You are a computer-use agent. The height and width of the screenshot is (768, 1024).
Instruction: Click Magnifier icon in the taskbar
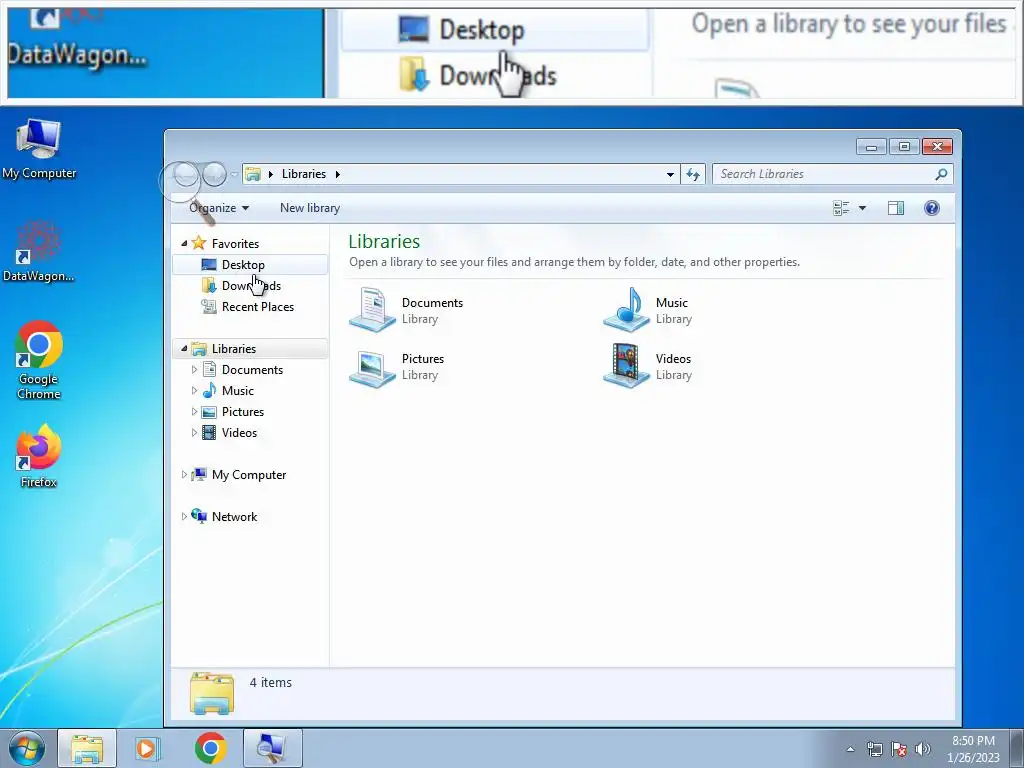pyautogui.click(x=272, y=748)
